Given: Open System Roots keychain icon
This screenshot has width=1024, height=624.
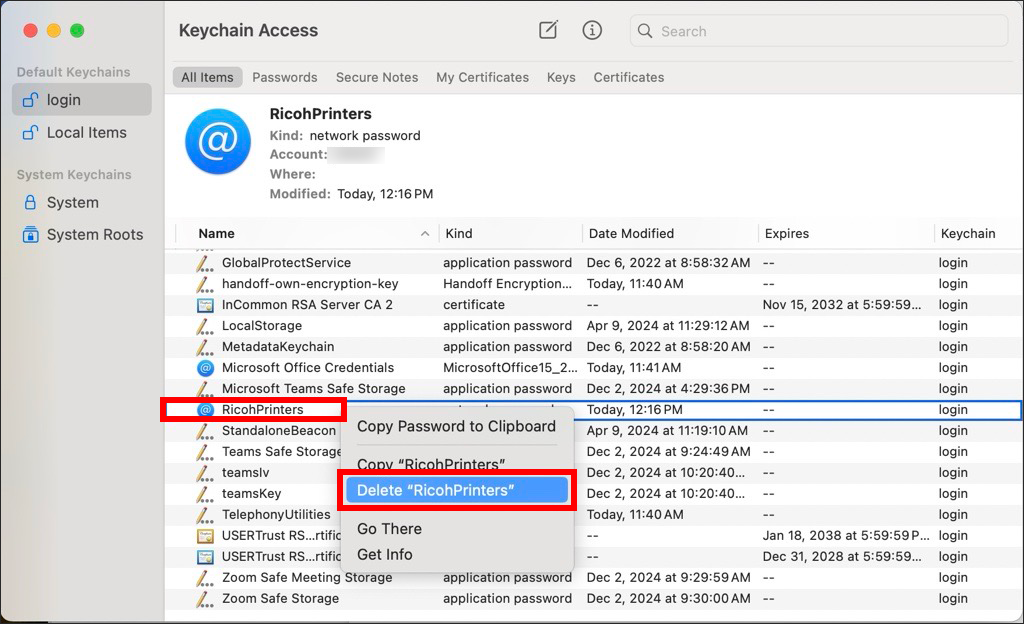Looking at the screenshot, I should [30, 235].
